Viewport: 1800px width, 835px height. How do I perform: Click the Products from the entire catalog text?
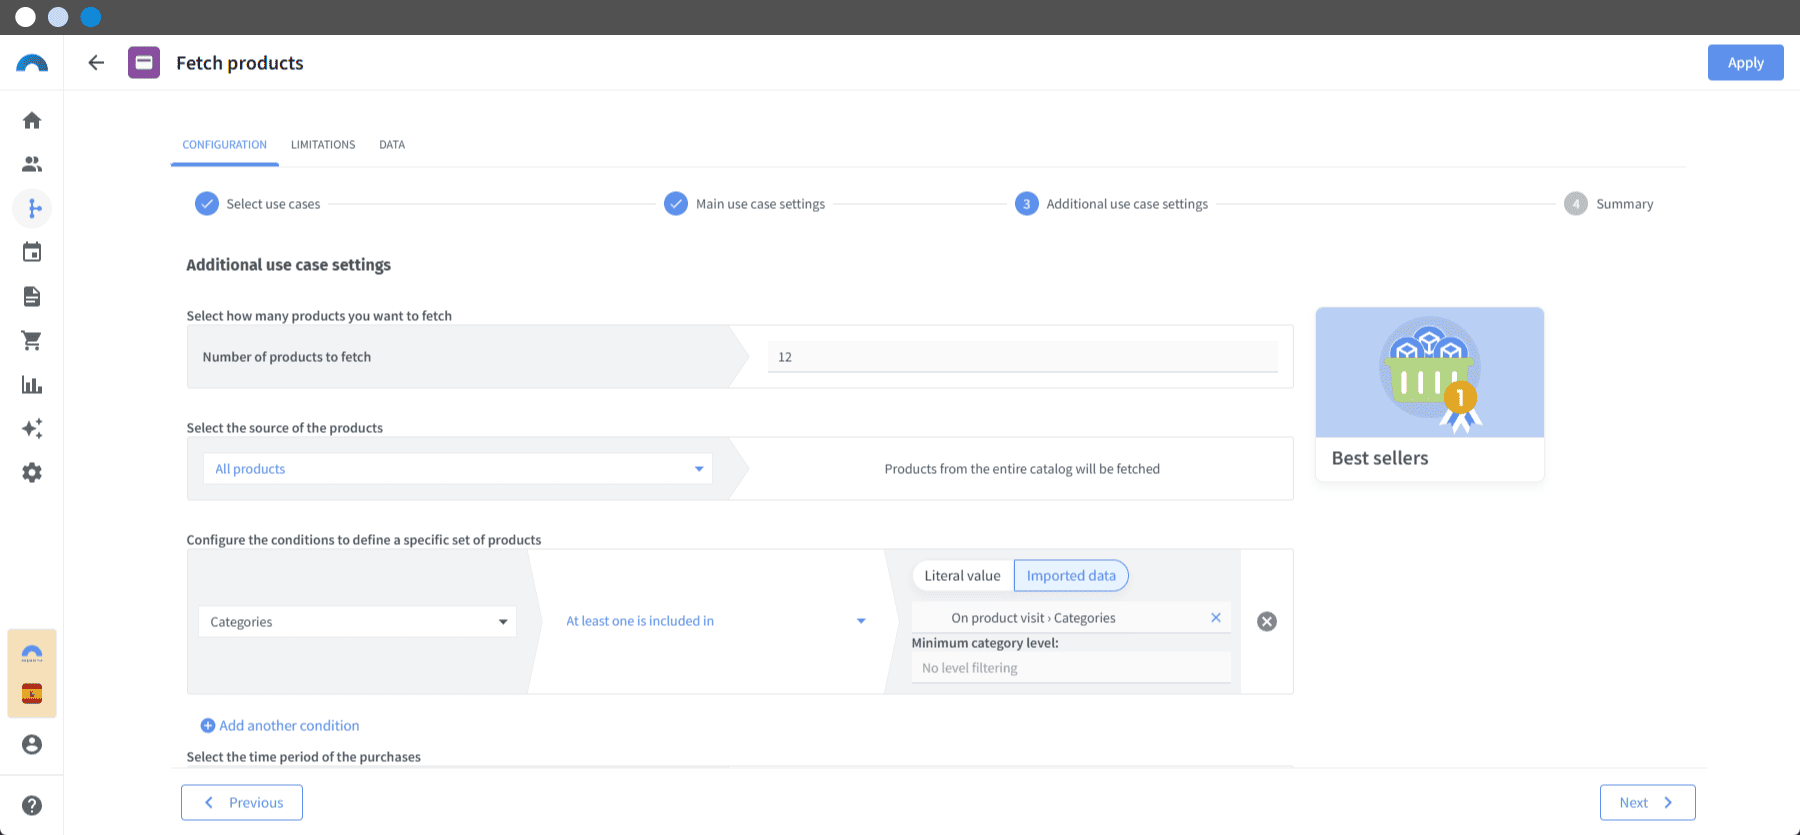tap(1022, 469)
